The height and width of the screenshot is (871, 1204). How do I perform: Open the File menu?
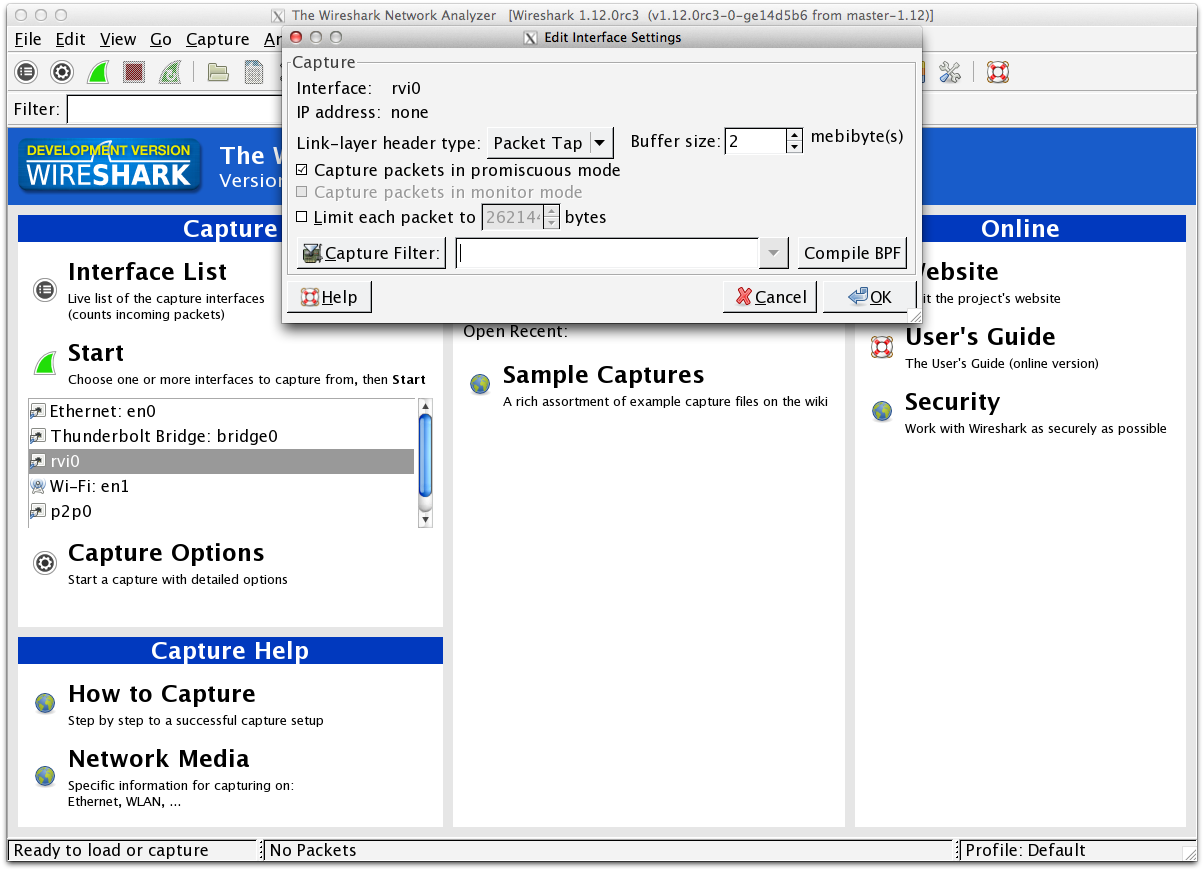point(28,39)
